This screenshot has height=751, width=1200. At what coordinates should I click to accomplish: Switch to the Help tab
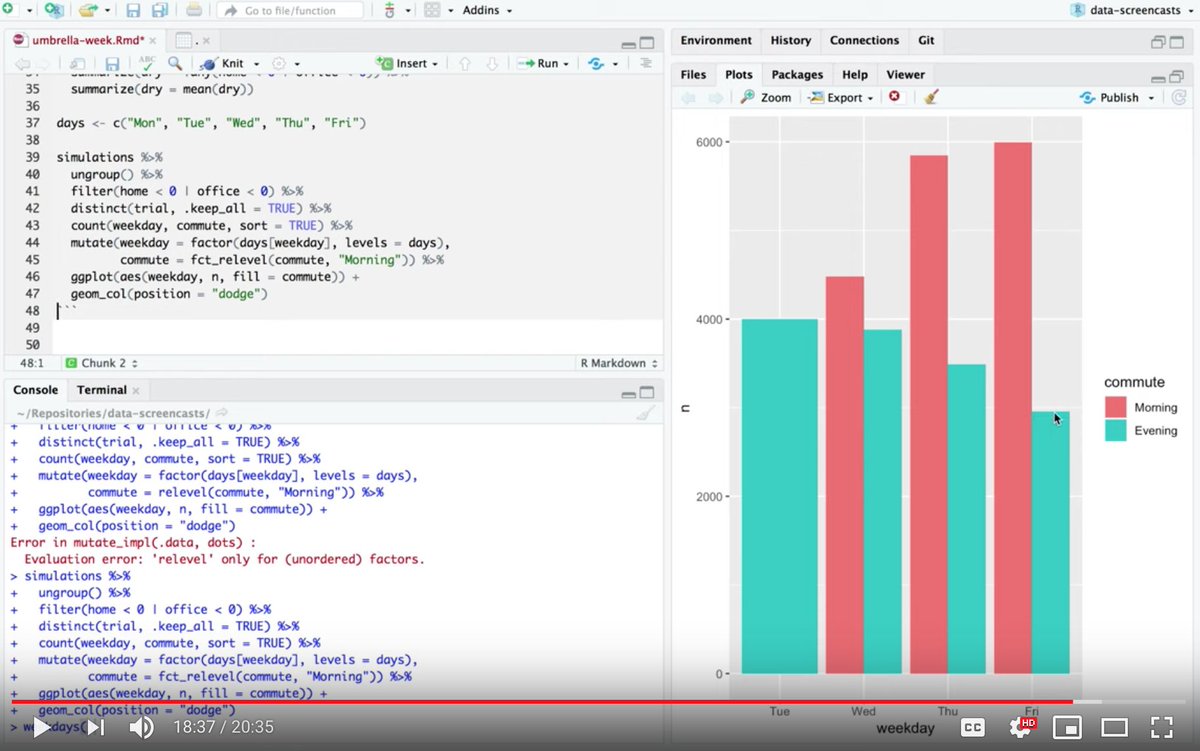tap(855, 74)
